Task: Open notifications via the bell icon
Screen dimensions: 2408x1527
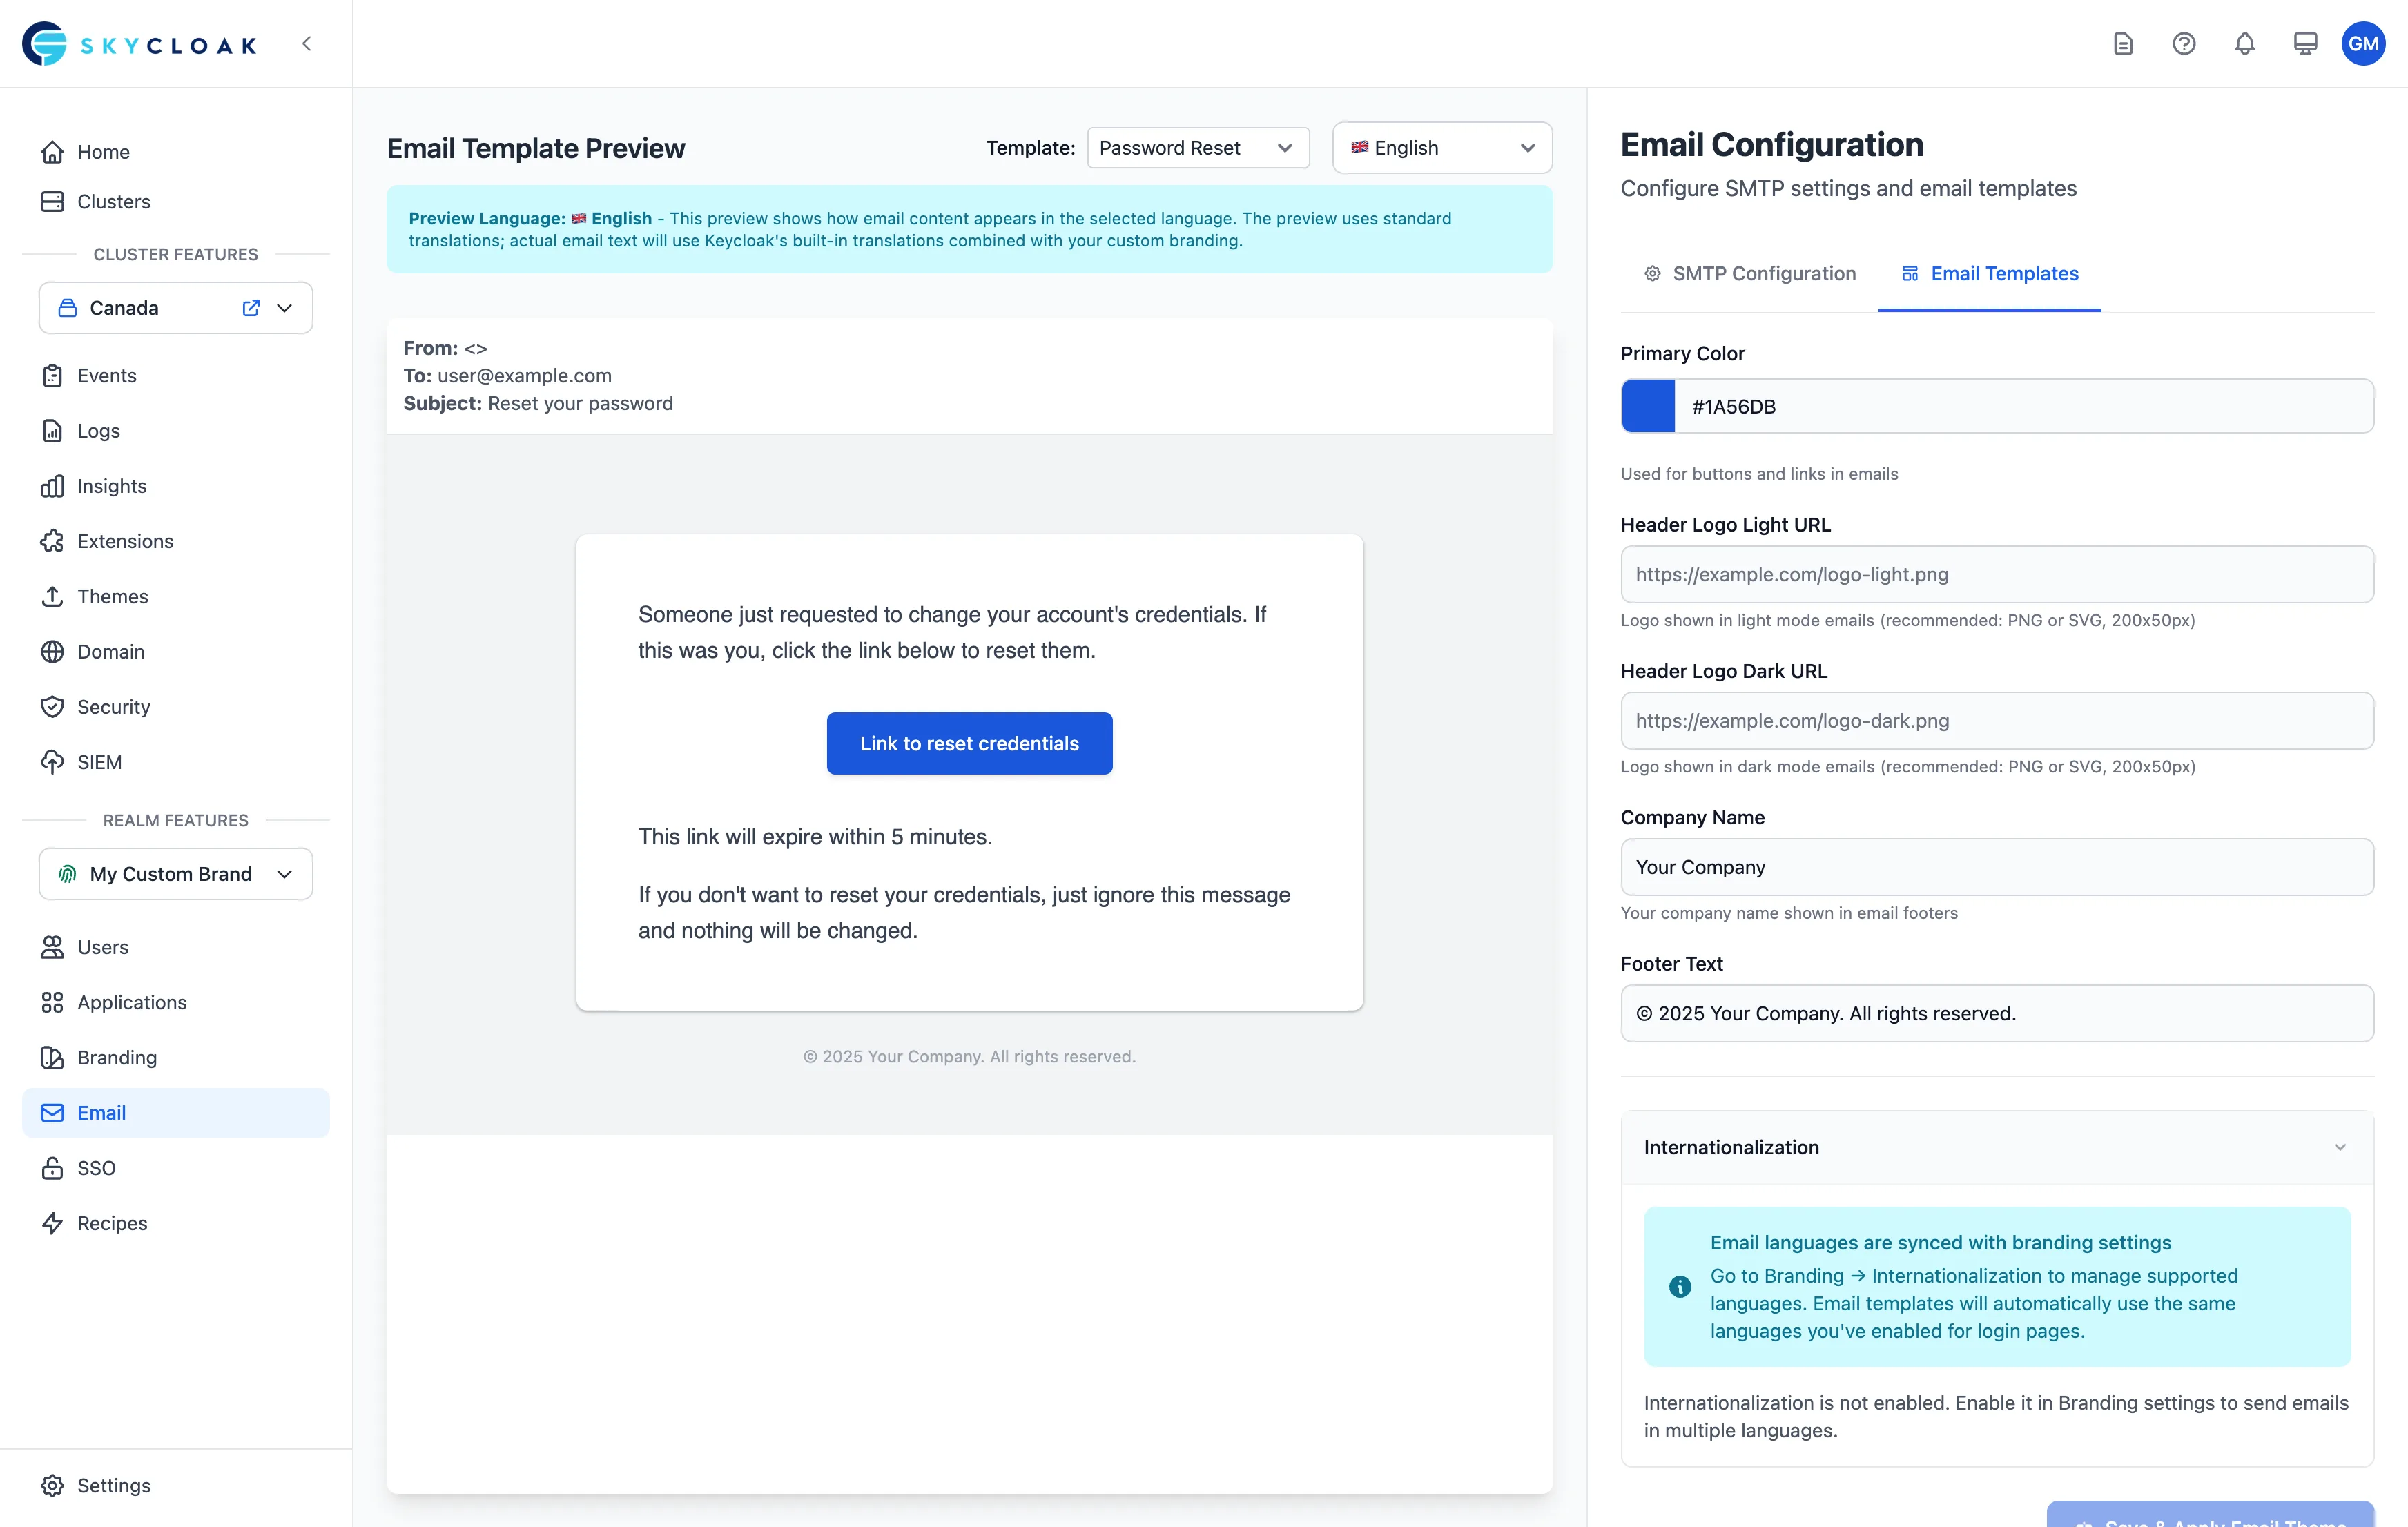Action: tap(2244, 43)
